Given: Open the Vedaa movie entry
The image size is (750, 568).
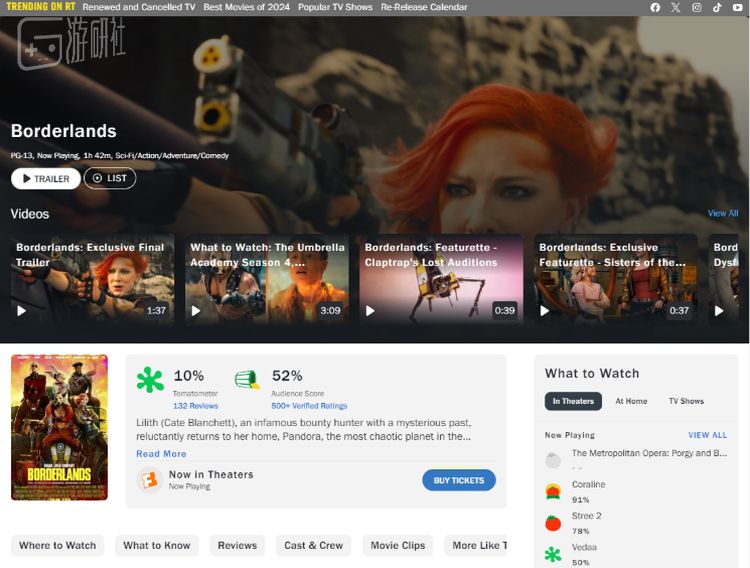Looking at the screenshot, I should click(584, 547).
